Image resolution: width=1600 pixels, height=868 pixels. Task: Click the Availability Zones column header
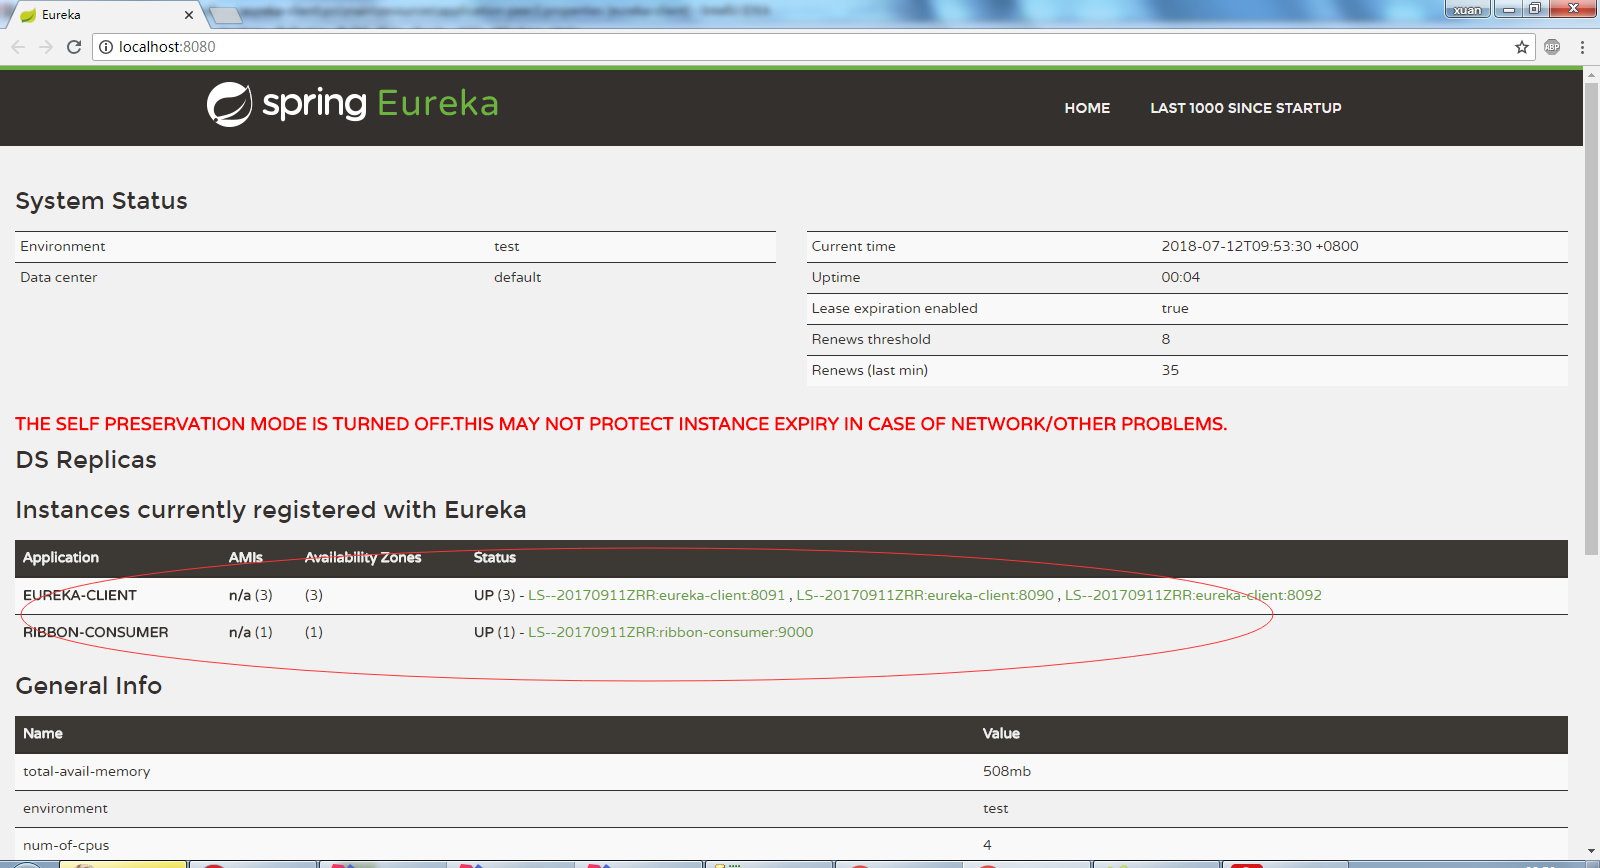pos(363,558)
